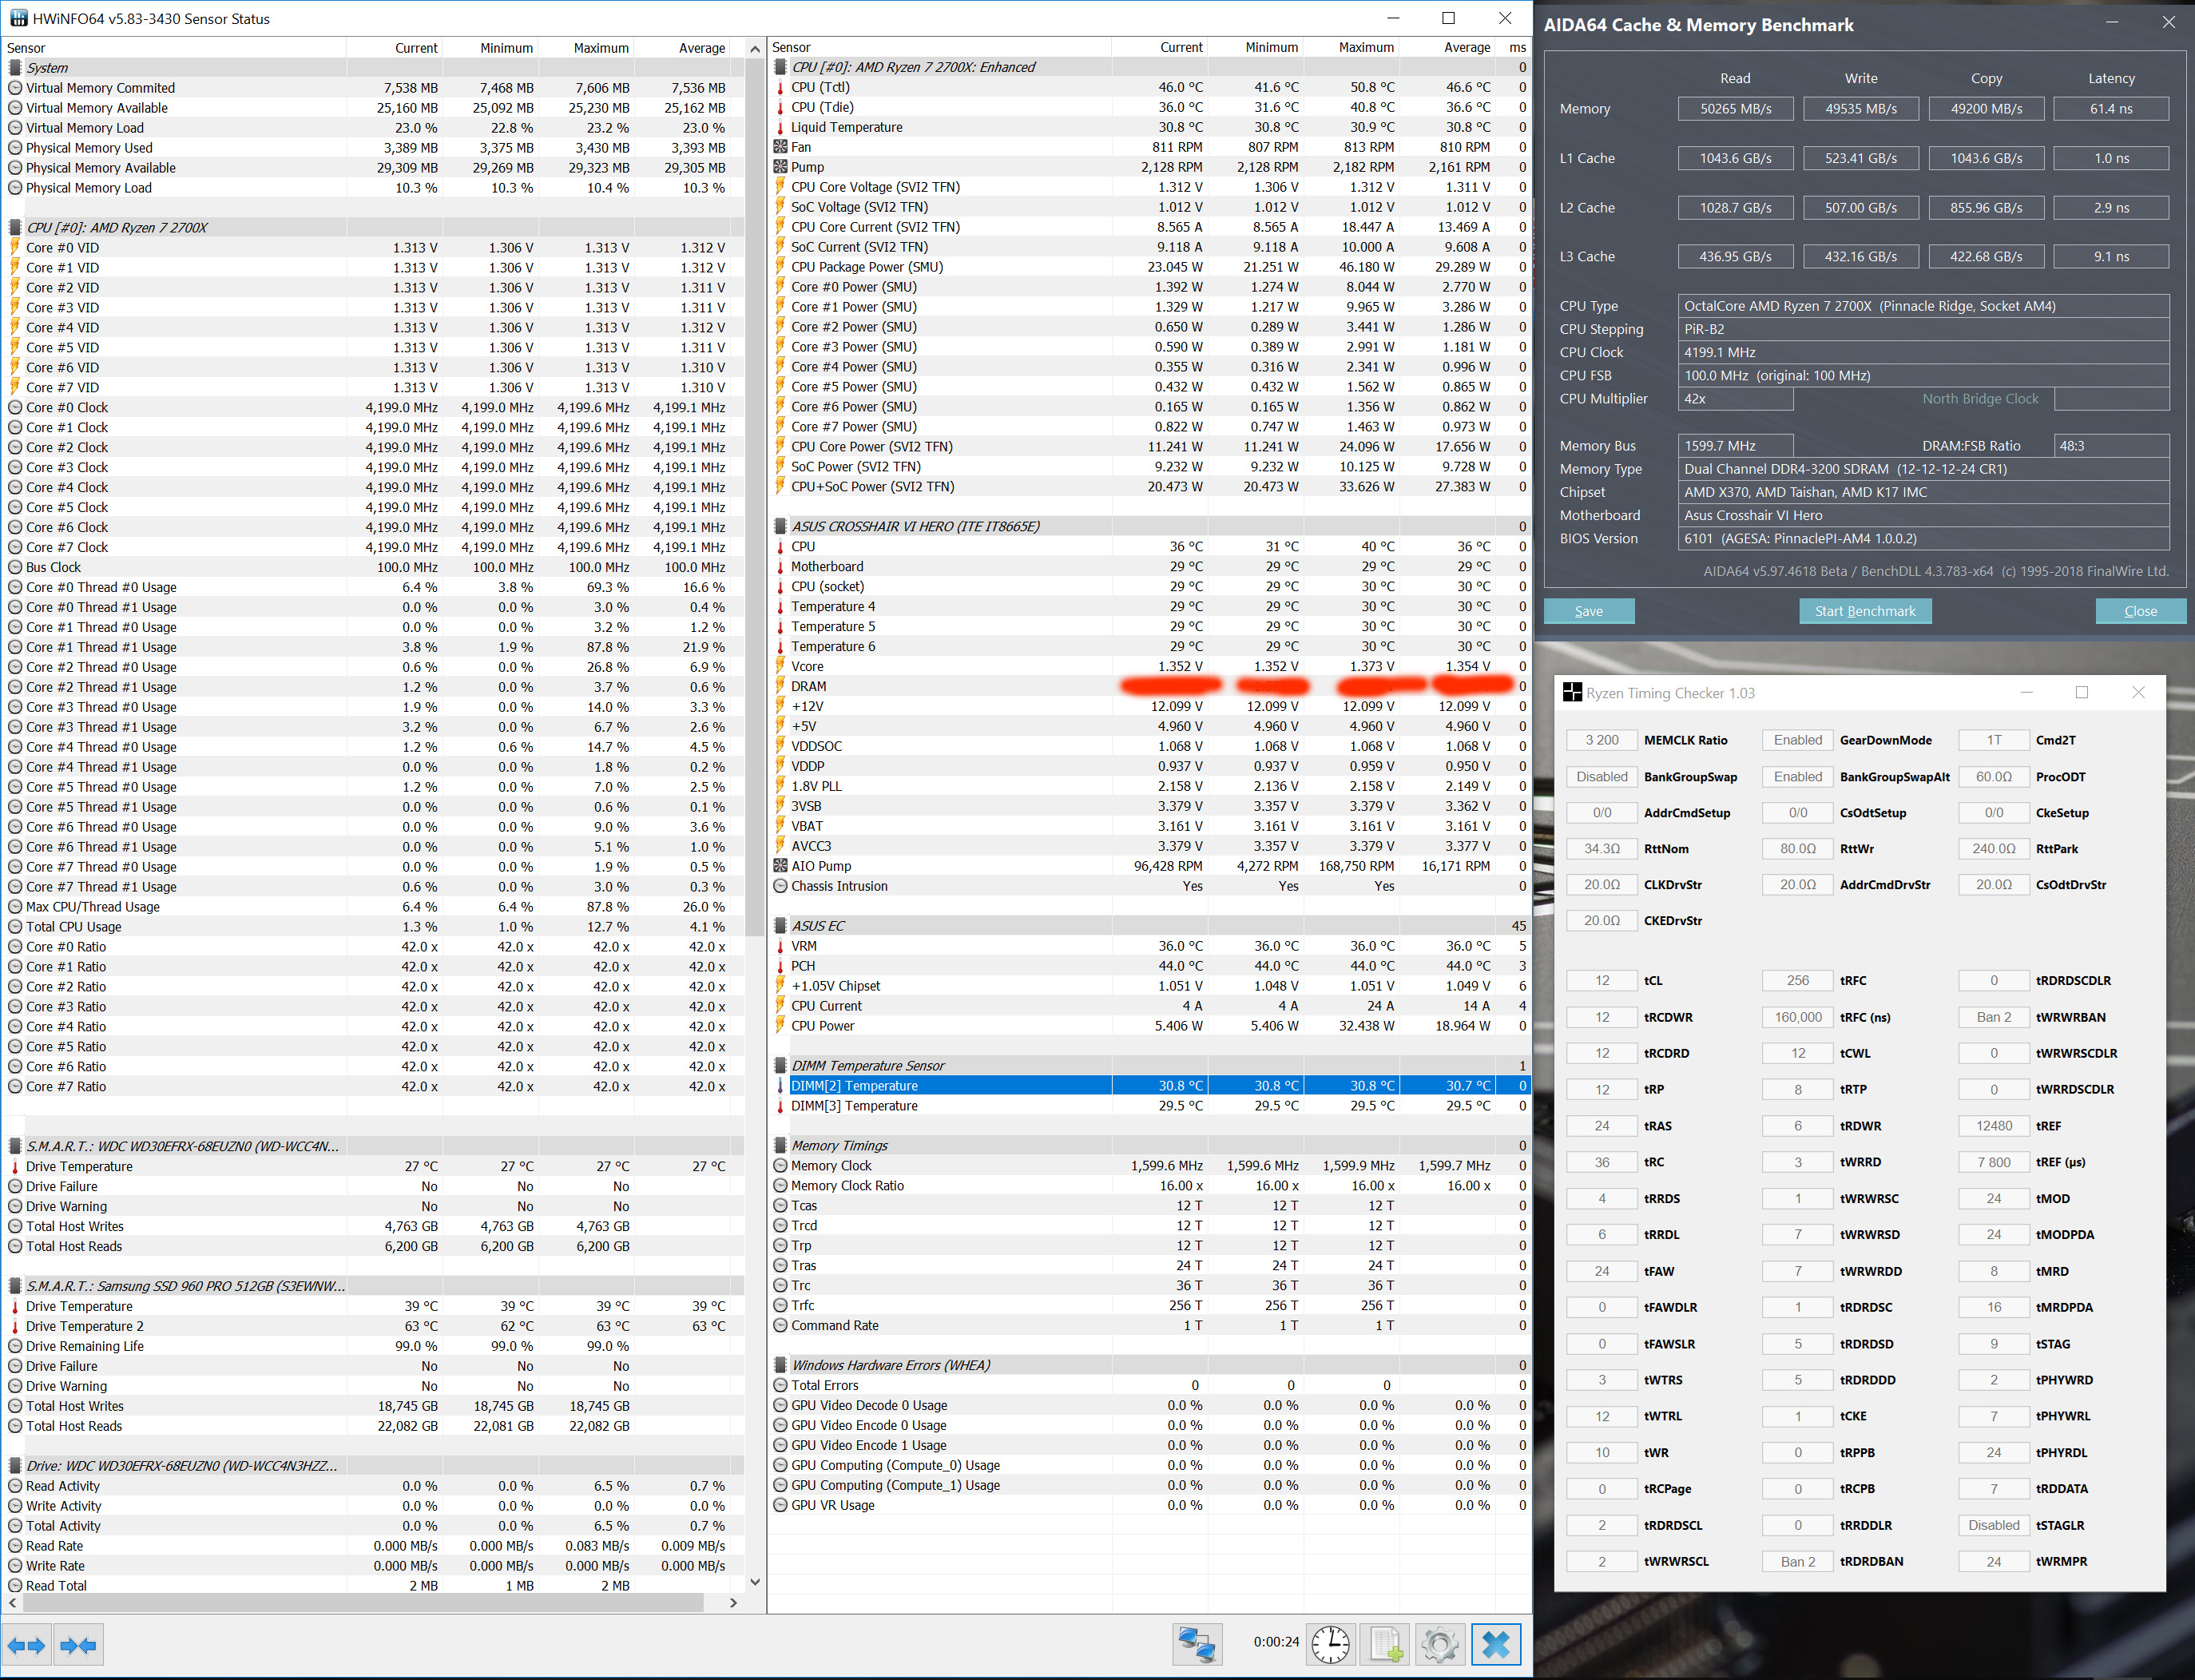Click the HWiNFO64 title bar icon
This screenshot has width=2195, height=1680.
click(x=18, y=18)
